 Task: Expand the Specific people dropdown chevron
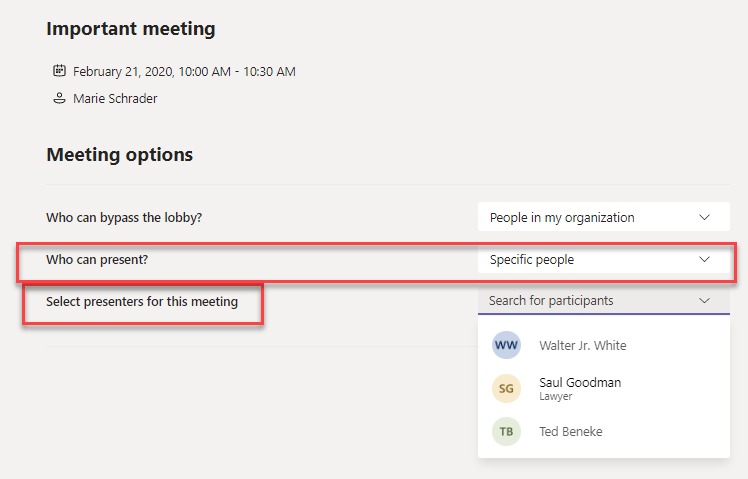[x=705, y=260]
